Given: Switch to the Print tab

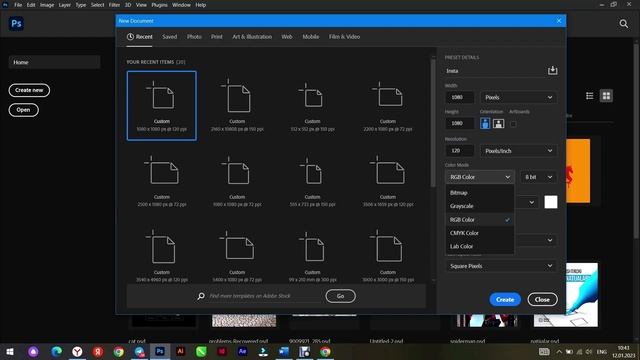Looking at the screenshot, I should click(x=217, y=37).
